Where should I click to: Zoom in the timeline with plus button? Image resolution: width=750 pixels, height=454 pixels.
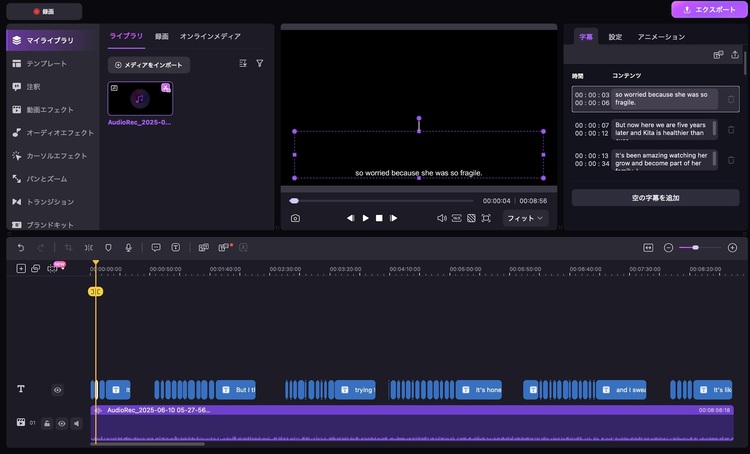[732, 247]
